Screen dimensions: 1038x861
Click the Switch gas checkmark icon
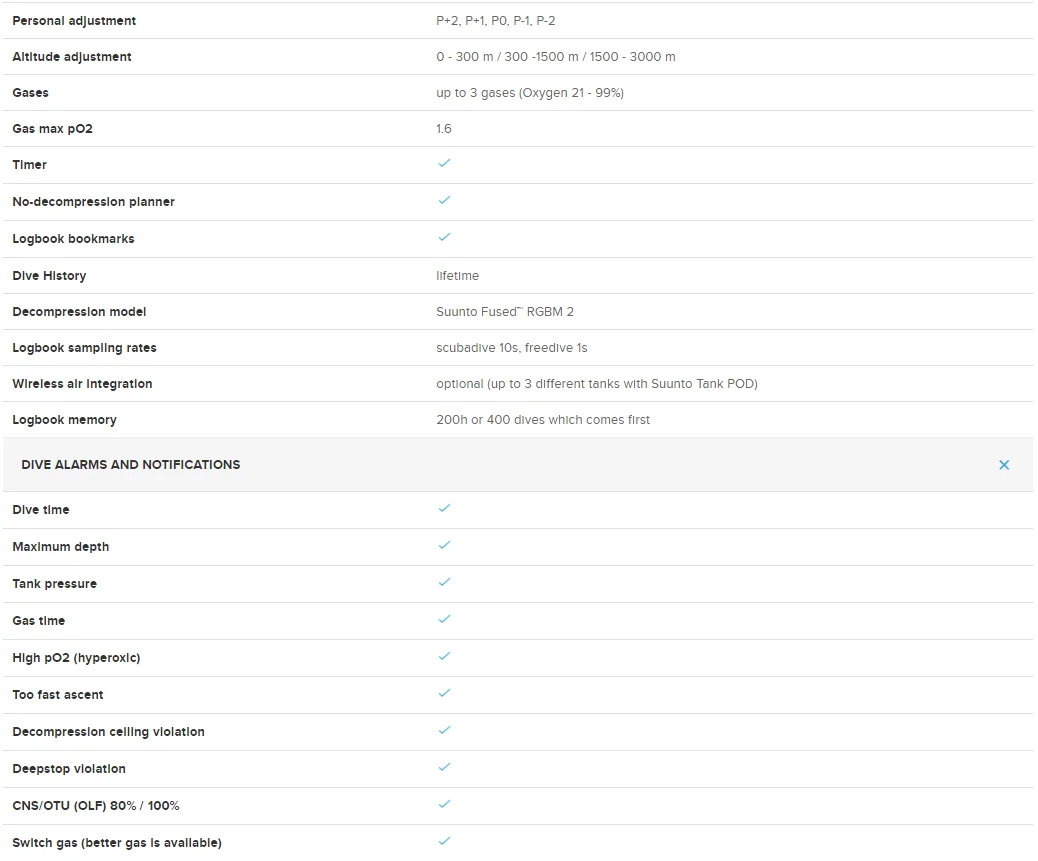(444, 841)
